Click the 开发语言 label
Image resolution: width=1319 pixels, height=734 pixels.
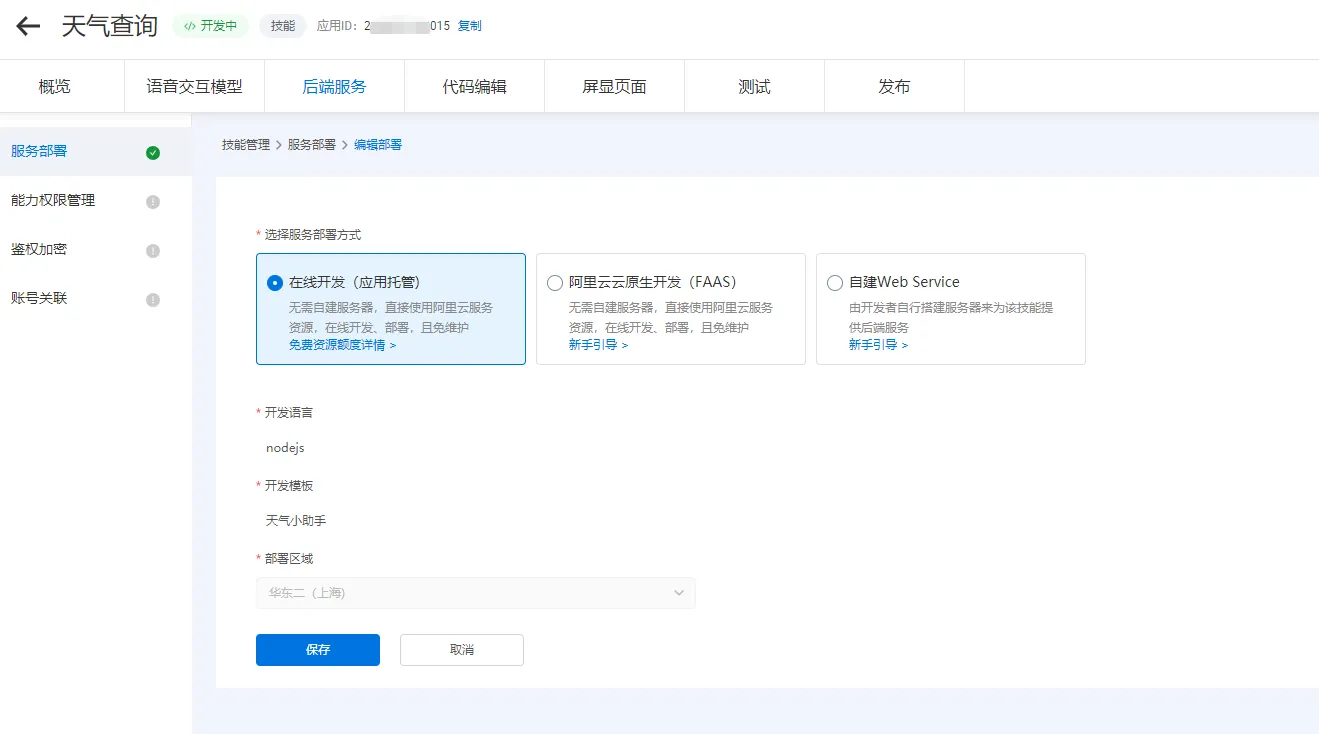tap(289, 413)
